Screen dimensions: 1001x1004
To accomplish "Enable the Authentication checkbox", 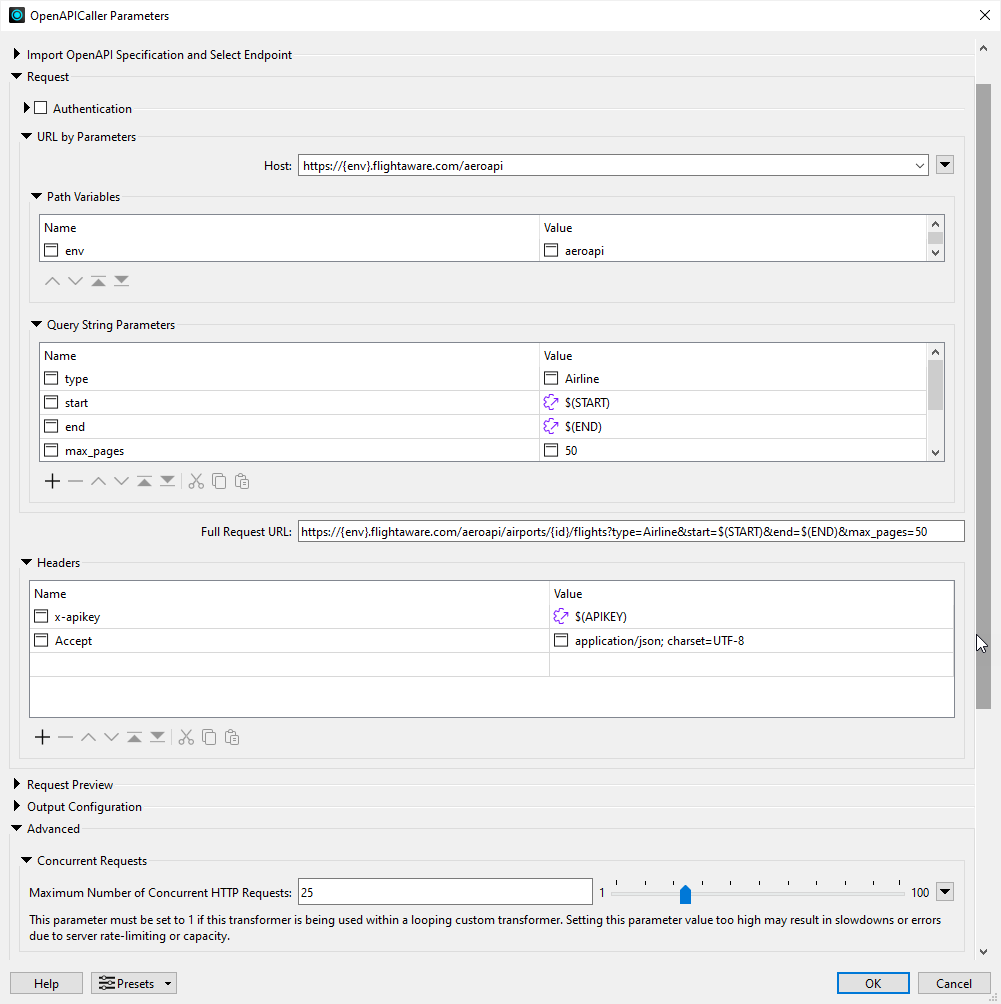I will (42, 108).
